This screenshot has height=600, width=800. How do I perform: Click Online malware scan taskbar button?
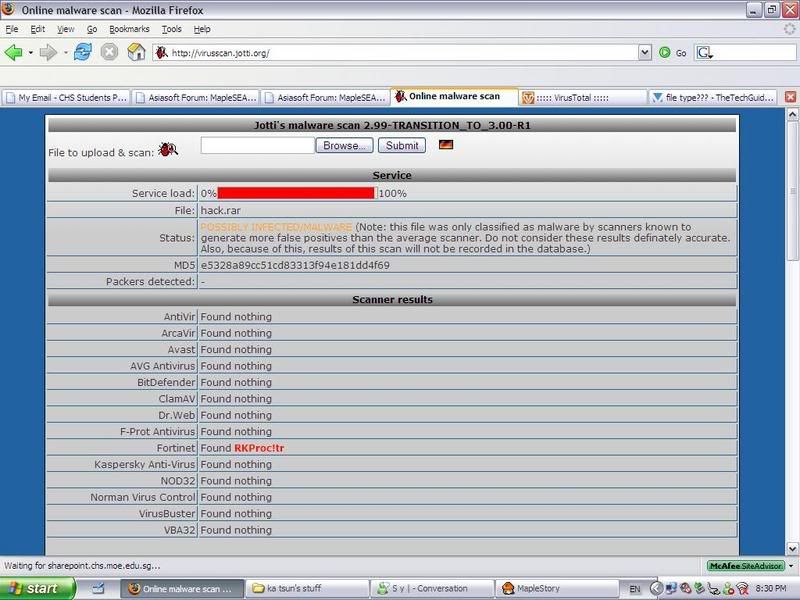[183, 588]
